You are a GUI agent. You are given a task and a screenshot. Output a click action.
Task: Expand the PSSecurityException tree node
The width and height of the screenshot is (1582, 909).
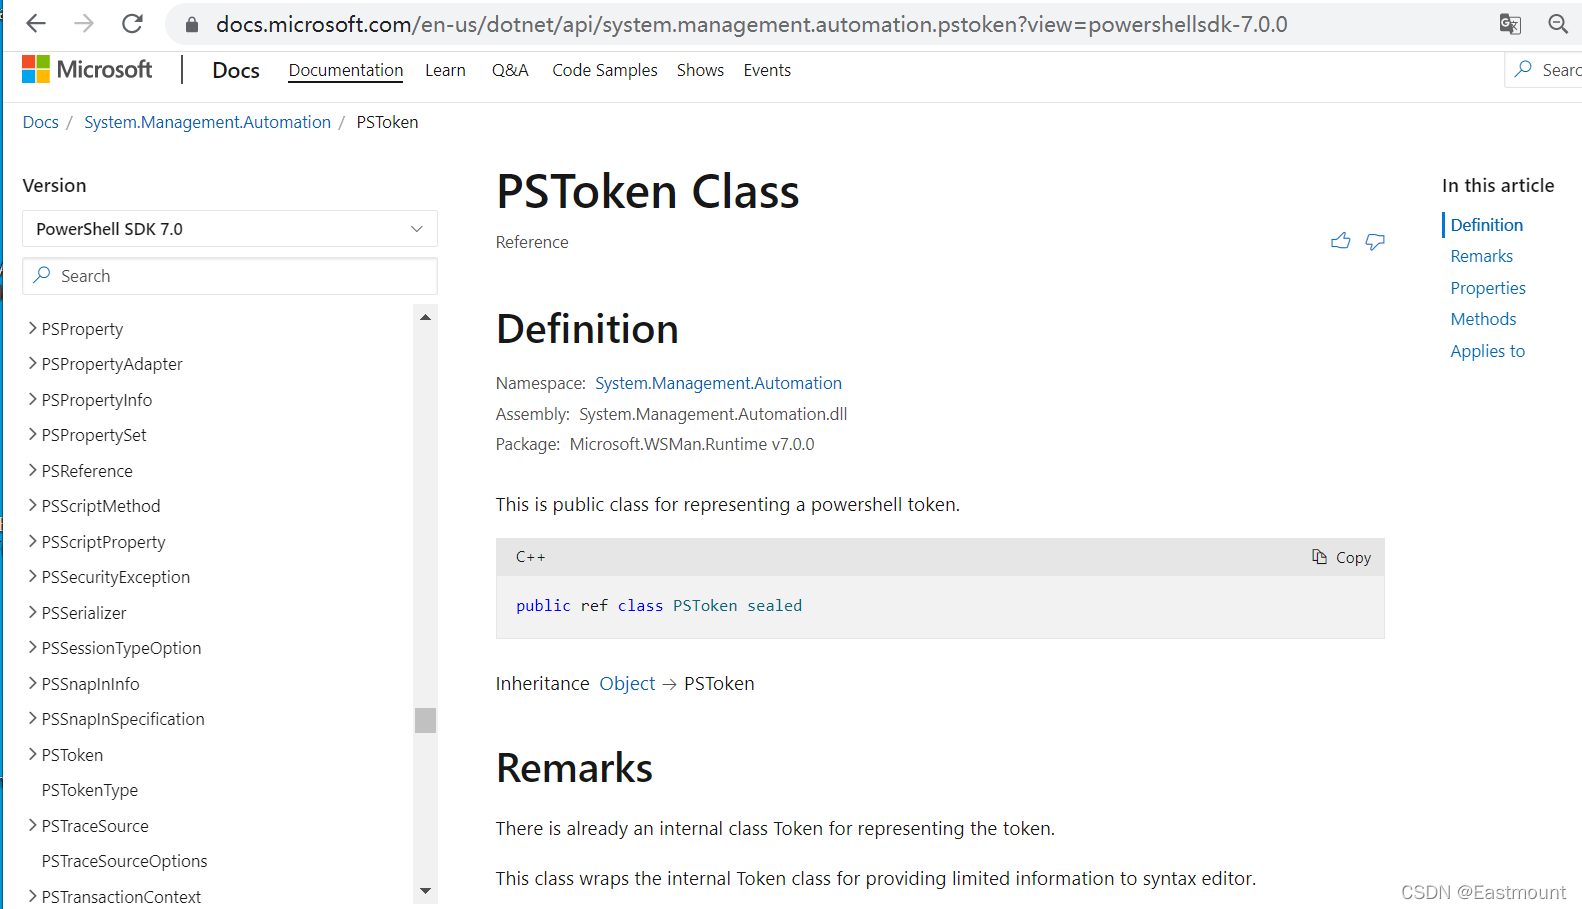pyautogui.click(x=33, y=576)
